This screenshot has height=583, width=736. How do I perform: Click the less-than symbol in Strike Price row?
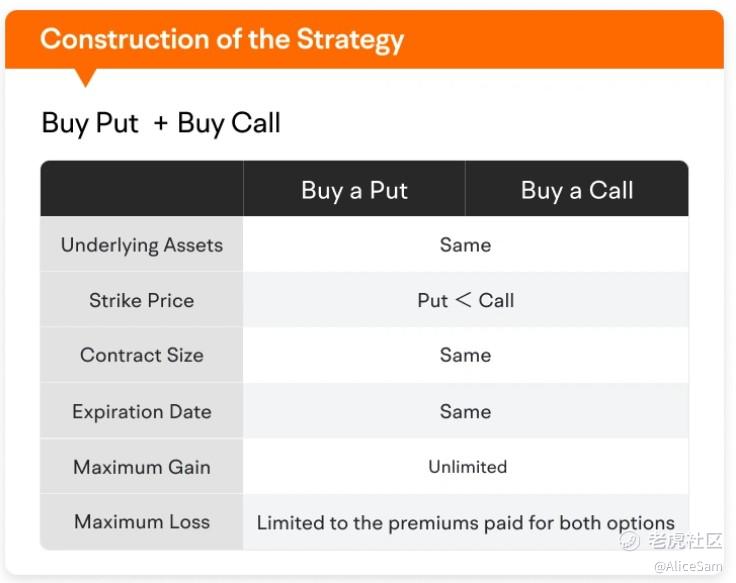tap(463, 300)
